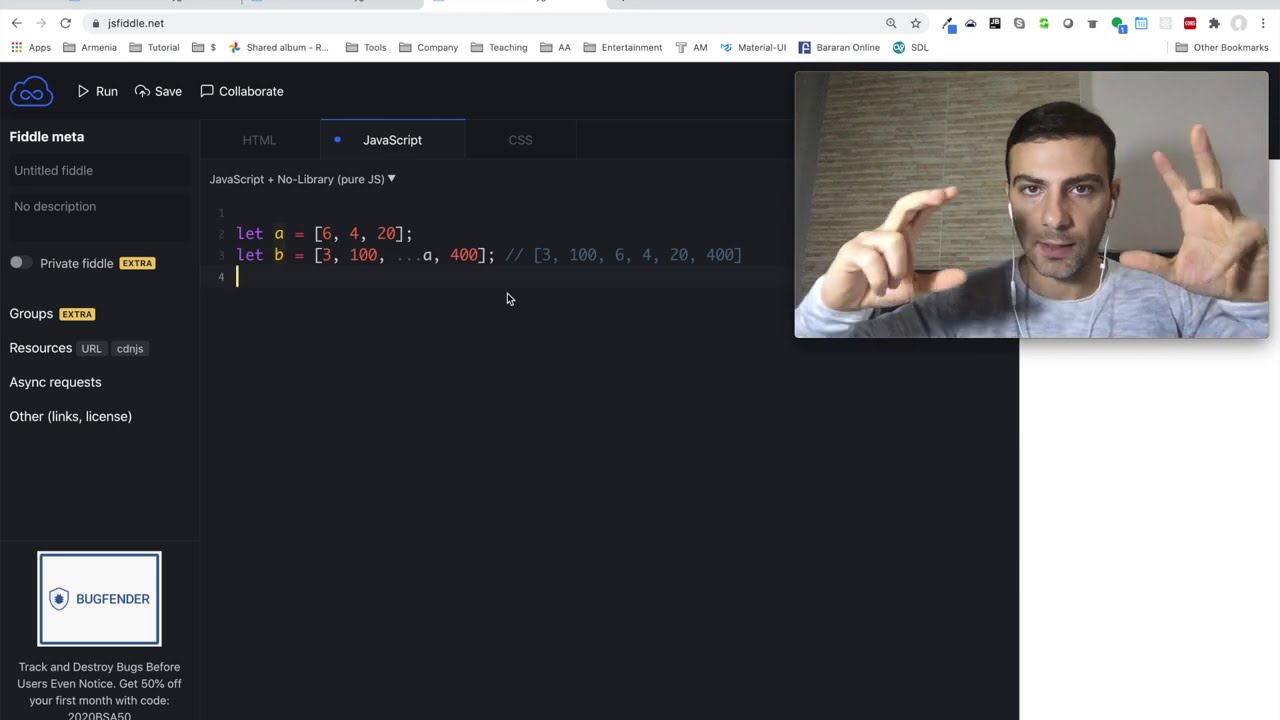Open the AA bookmarks folder

click(555, 47)
